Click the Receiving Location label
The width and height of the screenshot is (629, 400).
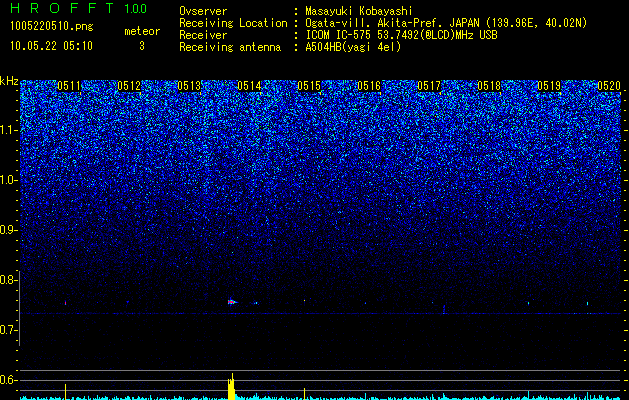point(233,23)
